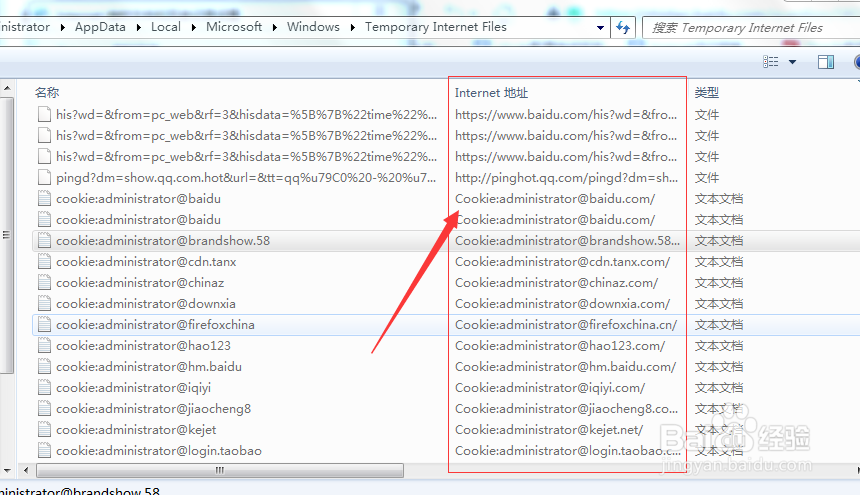This screenshot has height=495, width=860.
Task: Click address Cookie:administrator@hao123.com/ cell
Action: [x=560, y=346]
